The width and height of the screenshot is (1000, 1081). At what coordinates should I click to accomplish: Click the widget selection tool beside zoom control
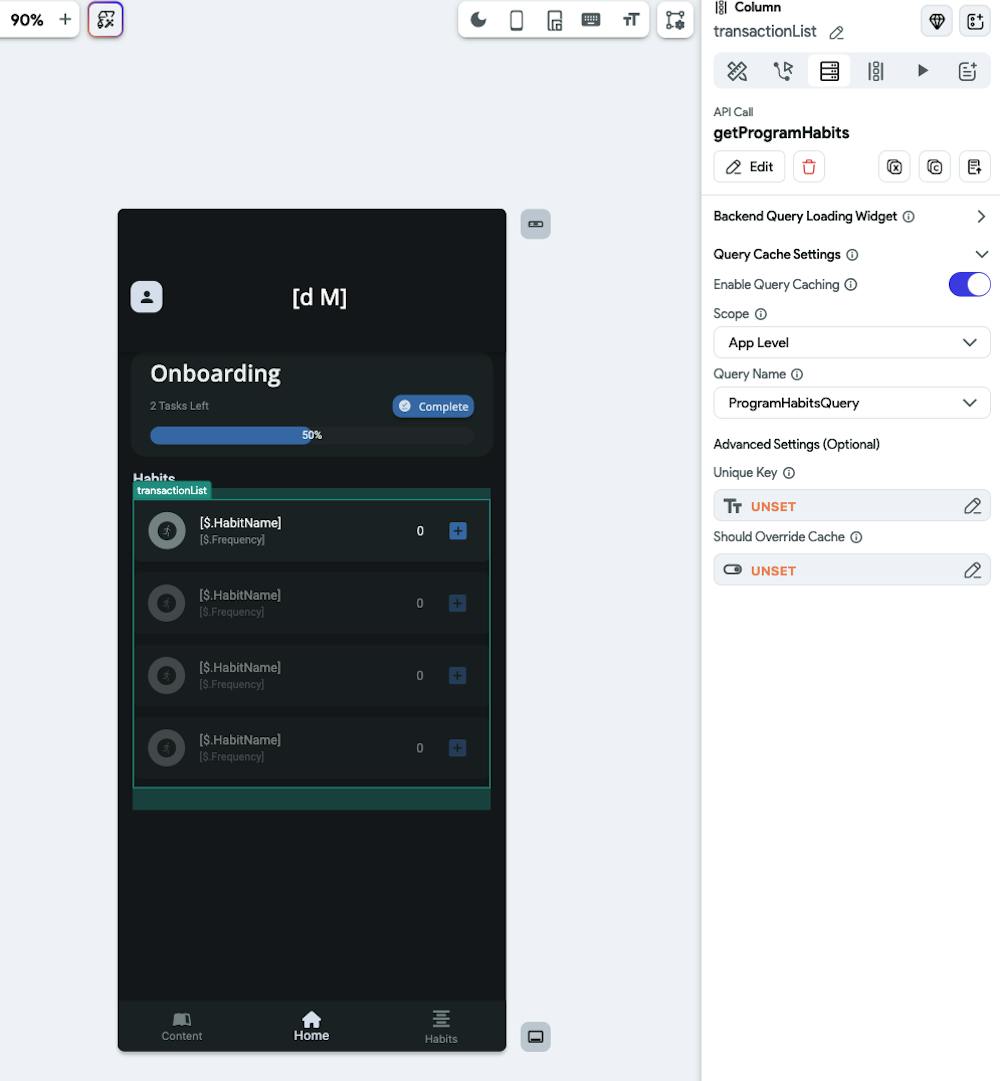pos(105,19)
